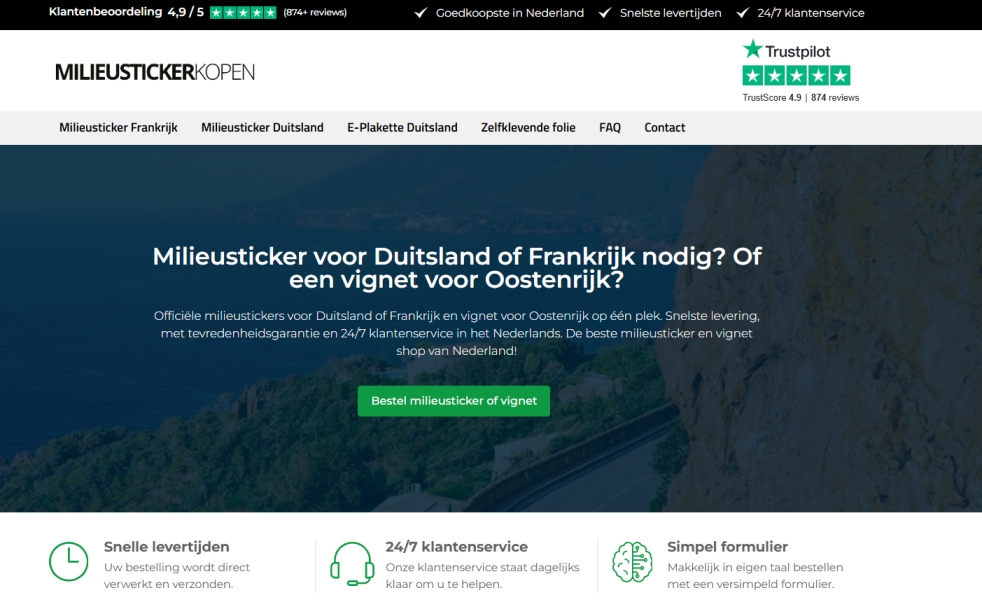
Task: Click the green headset icon
Action: click(x=352, y=564)
